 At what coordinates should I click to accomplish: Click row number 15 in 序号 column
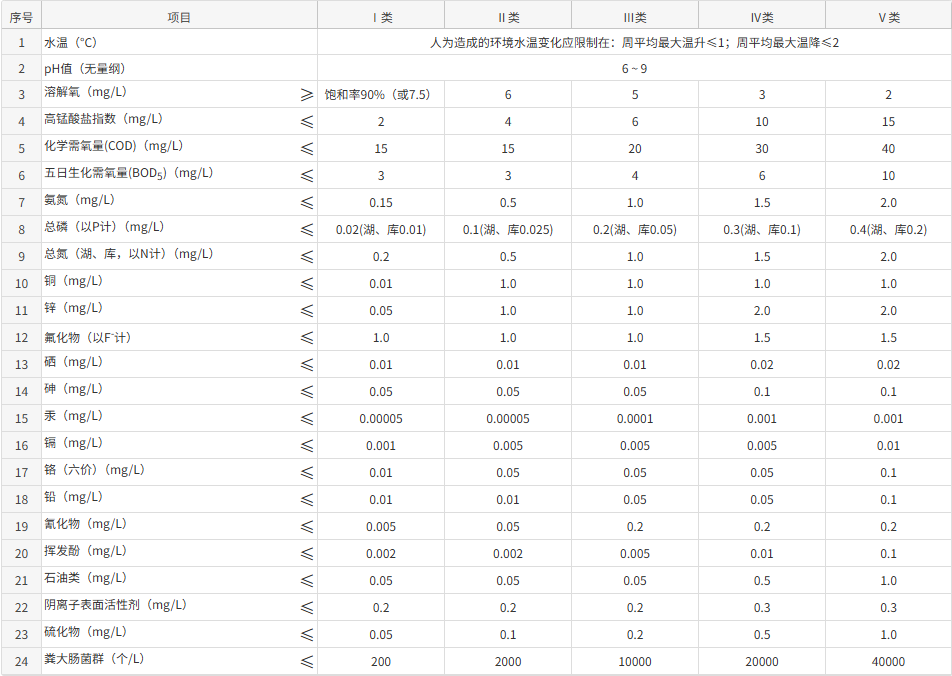pos(21,419)
